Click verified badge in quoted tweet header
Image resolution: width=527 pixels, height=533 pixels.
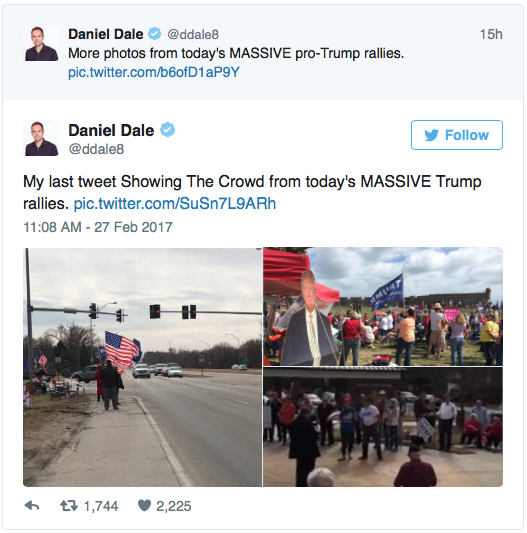pyautogui.click(x=155, y=34)
